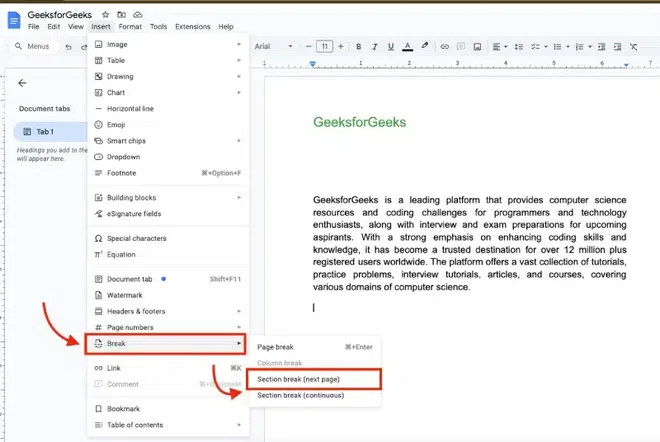Screen dimensions: 660x442
Task: Open the Google Docs home icon
Action: (x=14, y=20)
